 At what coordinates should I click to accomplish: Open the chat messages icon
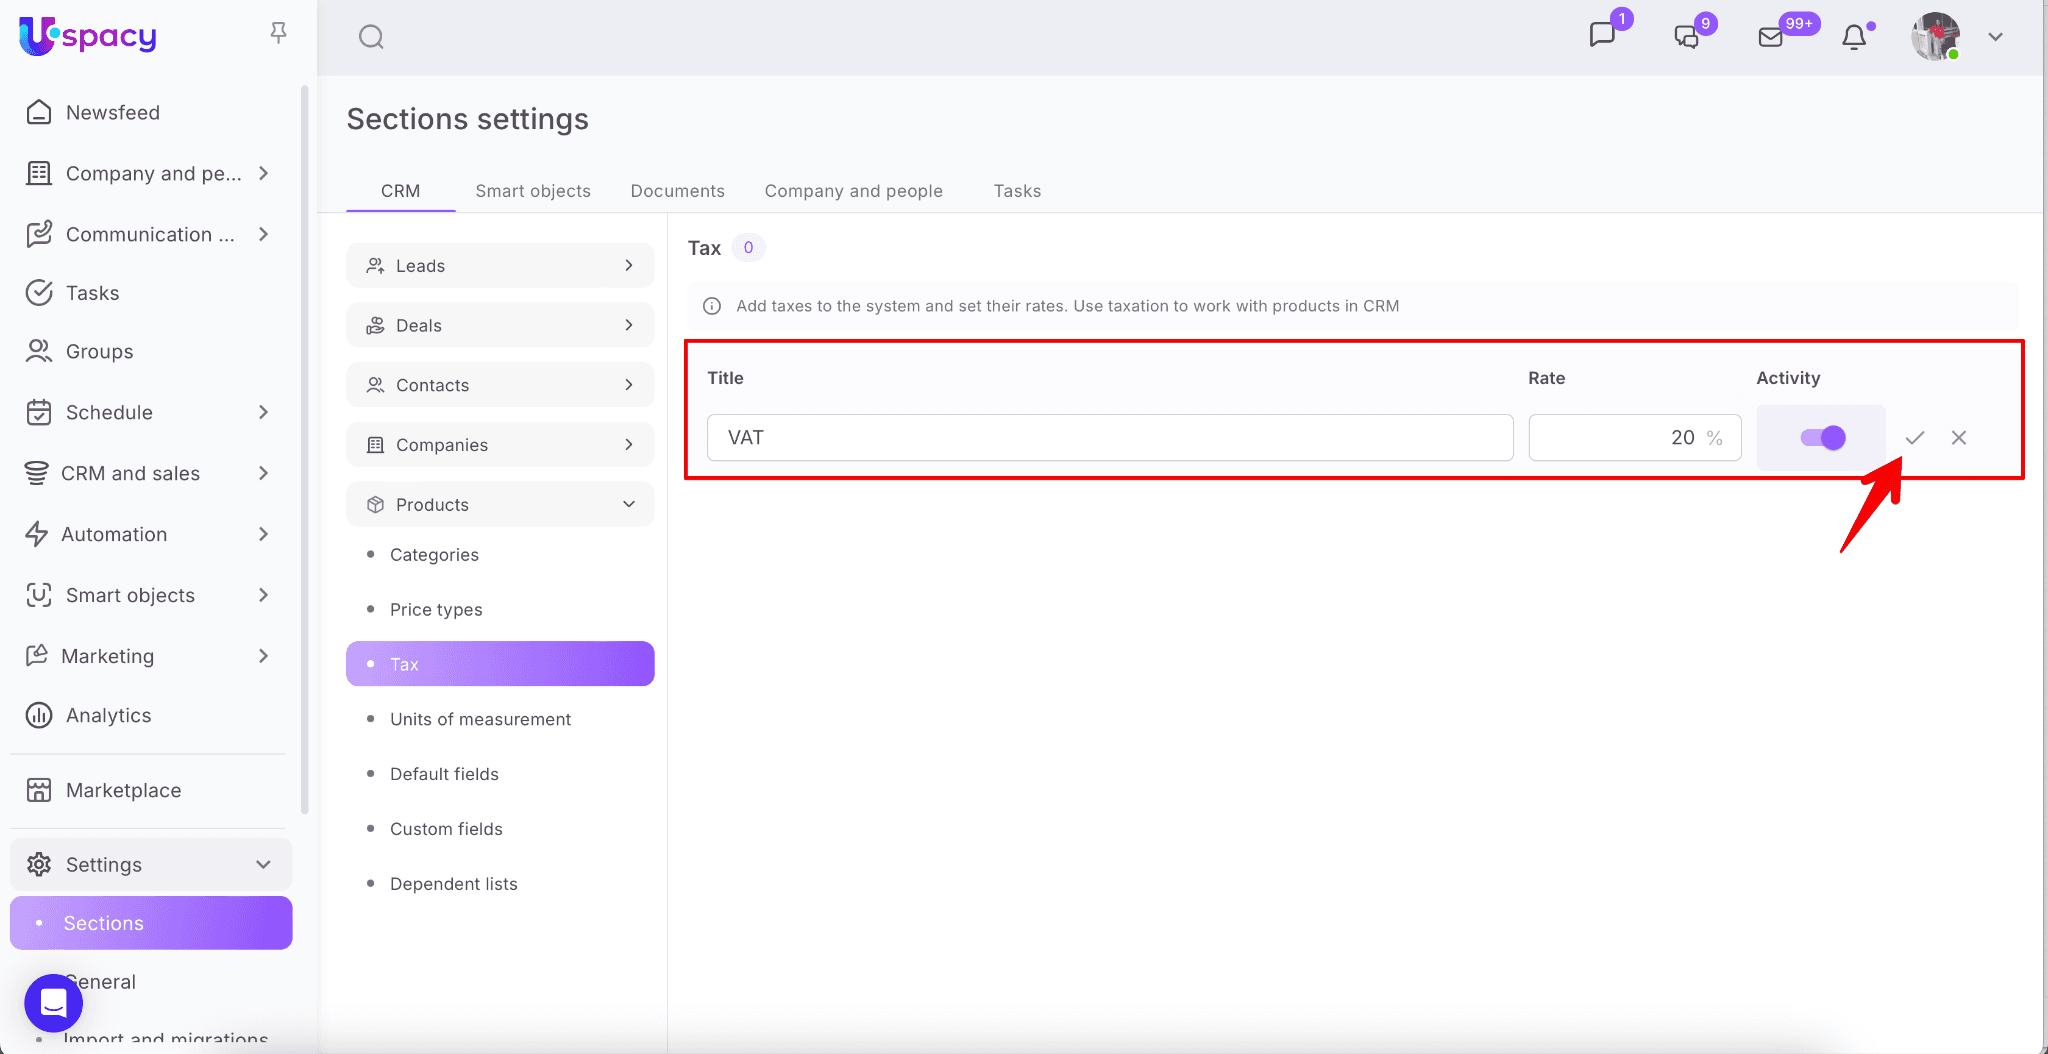[x=1602, y=36]
